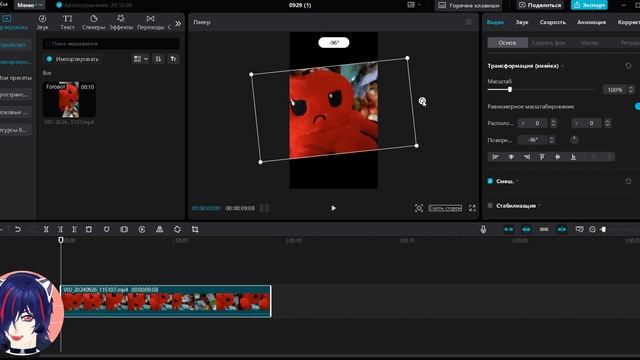640x360 pixels.
Task: Click the rotation -96° value field
Action: click(x=533, y=140)
